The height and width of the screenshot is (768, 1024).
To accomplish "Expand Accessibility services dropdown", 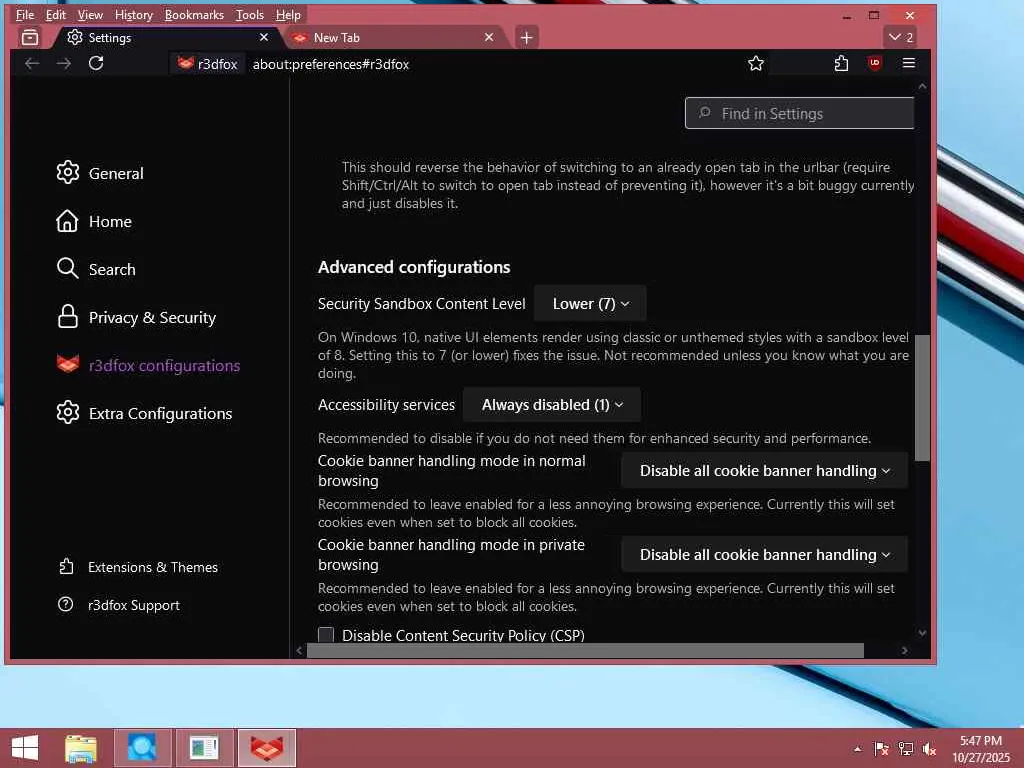I will point(552,405).
